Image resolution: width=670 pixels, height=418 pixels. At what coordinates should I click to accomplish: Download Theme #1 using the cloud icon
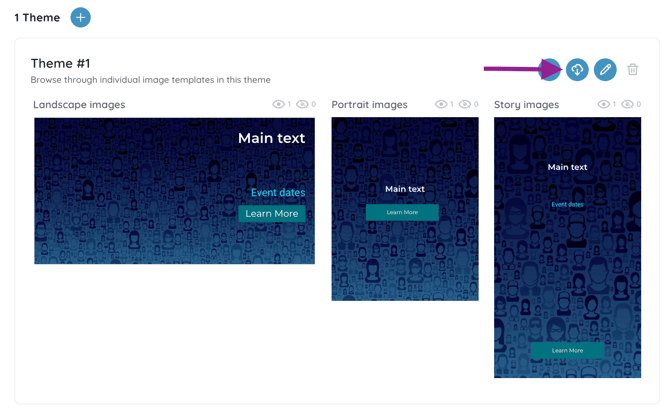pos(577,69)
